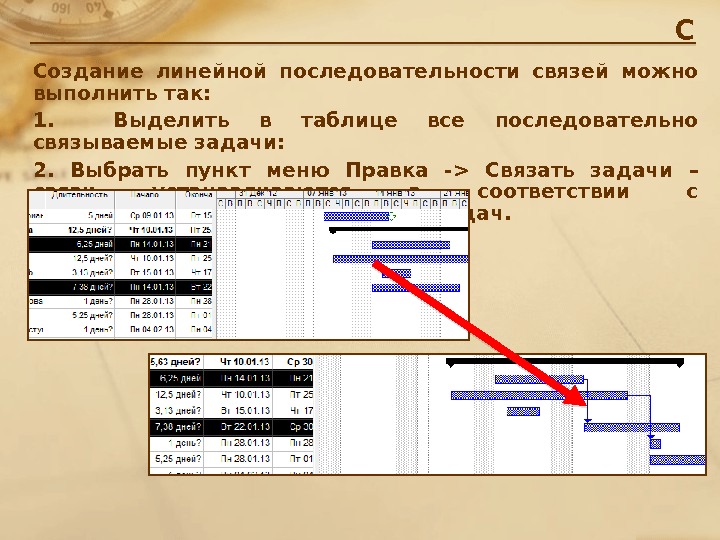This screenshot has width=720, height=540.
Task: Select highlighted '7,38 дней?' cell in upper table
Action: [x=92, y=287]
